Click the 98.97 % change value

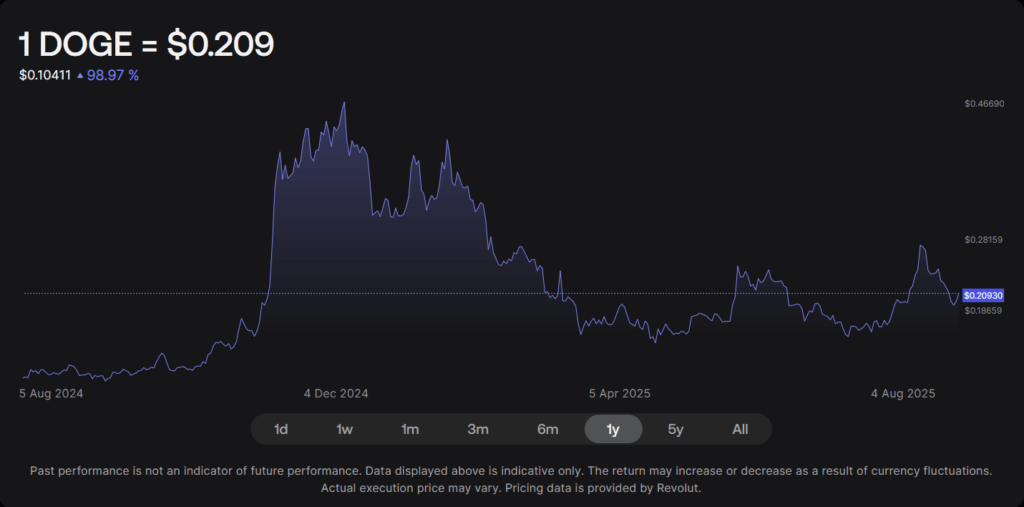[113, 76]
